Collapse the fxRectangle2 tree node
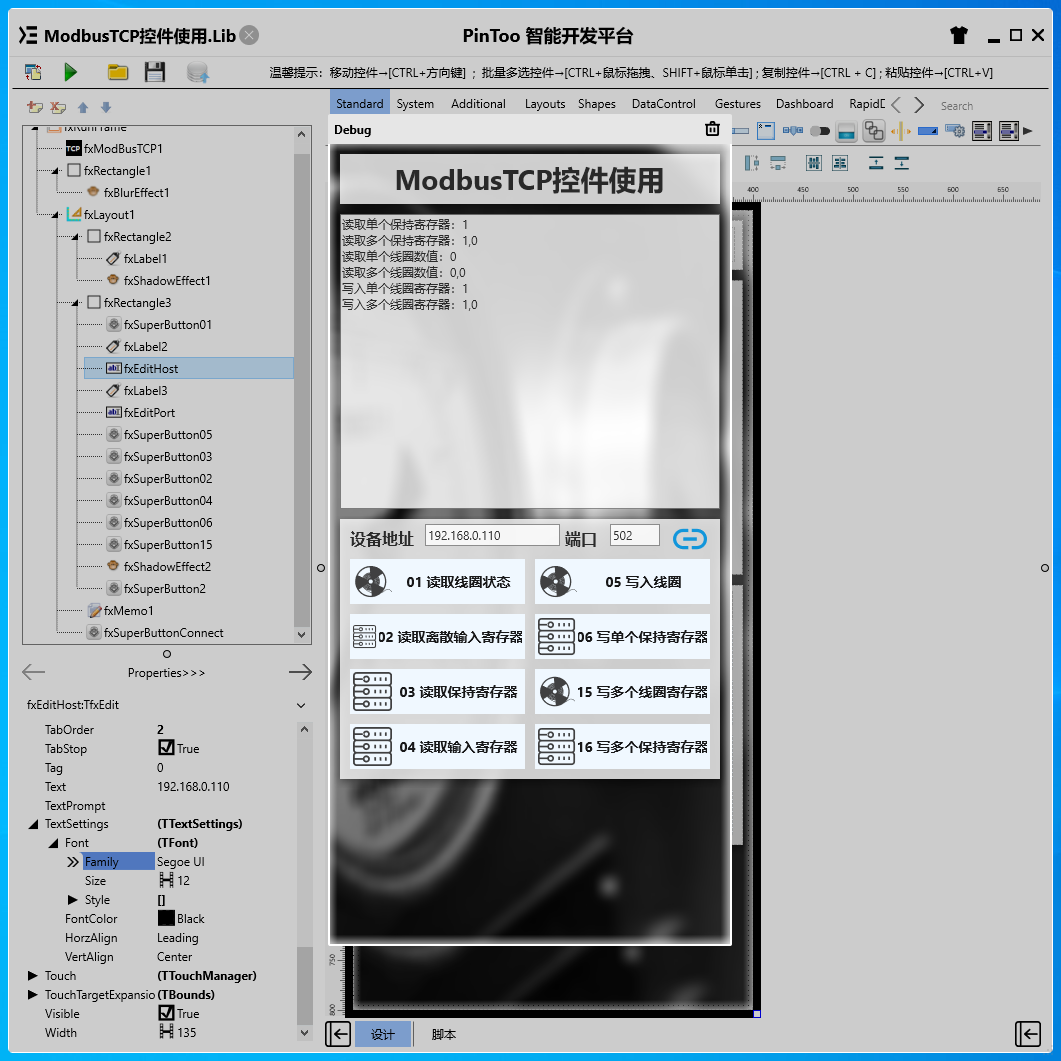1061x1061 pixels. pos(76,237)
